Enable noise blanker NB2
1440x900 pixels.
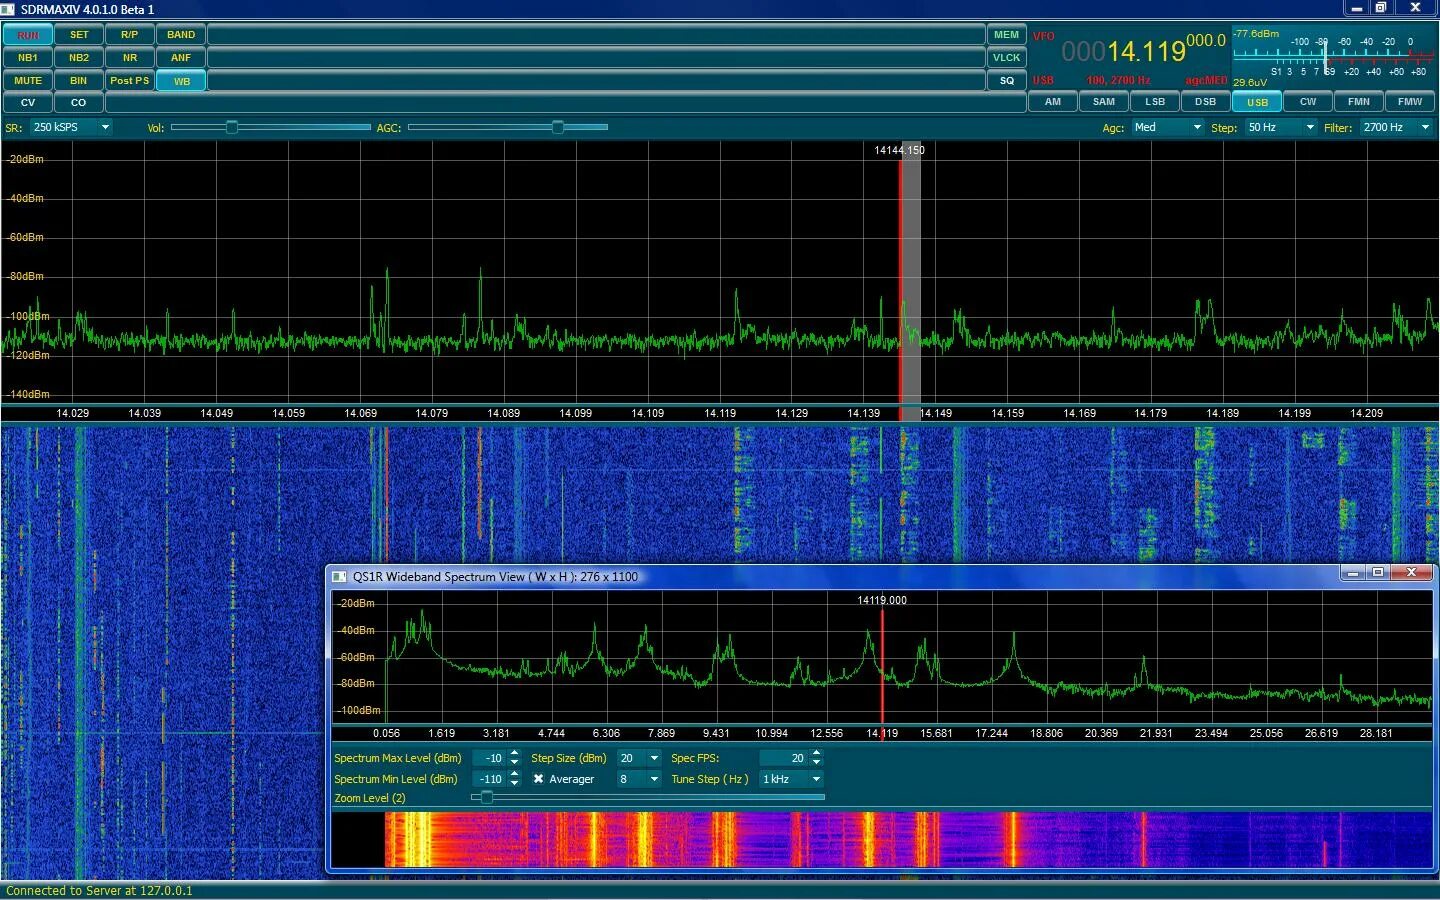[79, 58]
